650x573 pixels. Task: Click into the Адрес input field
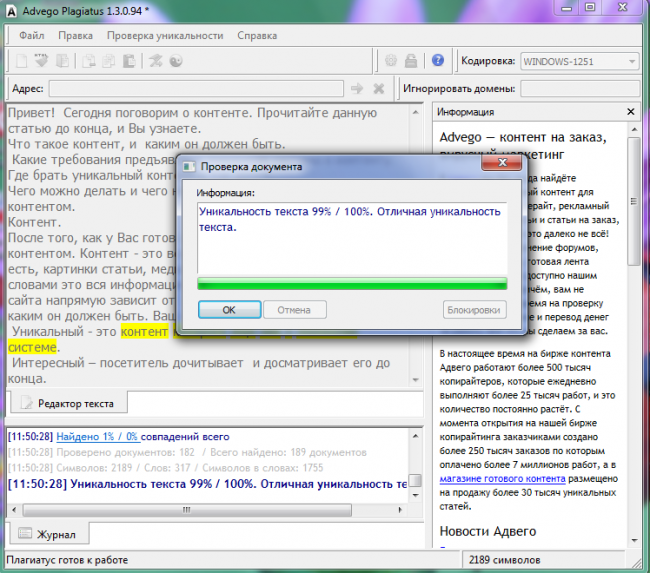pos(196,89)
